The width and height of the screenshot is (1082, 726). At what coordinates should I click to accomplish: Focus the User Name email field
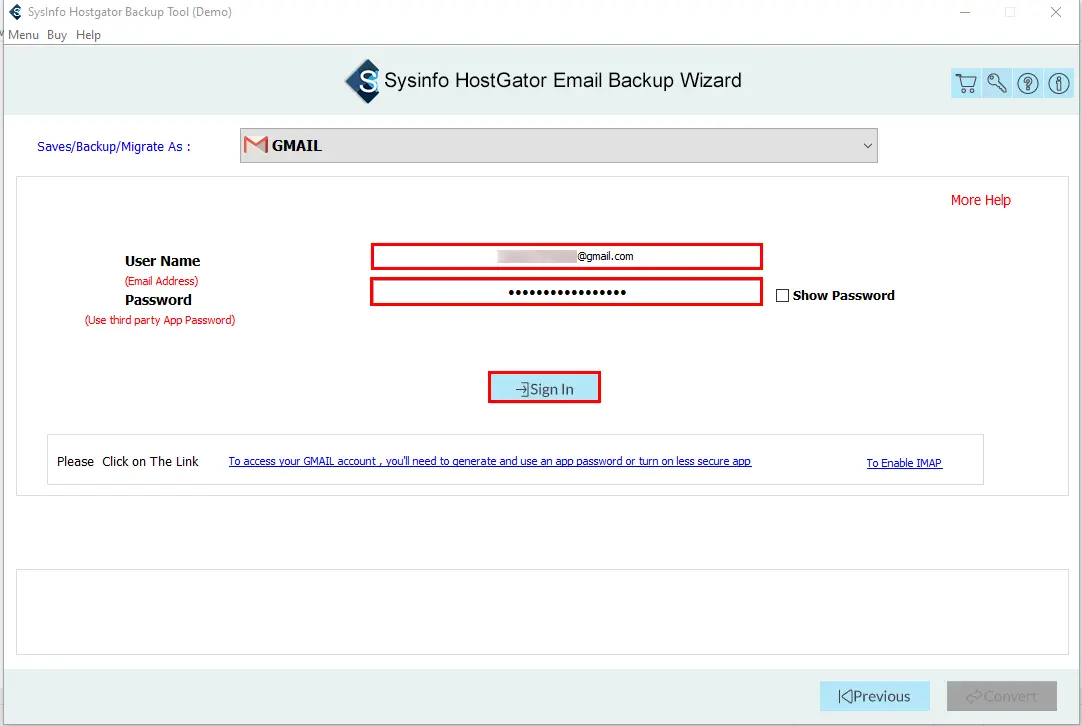click(567, 257)
